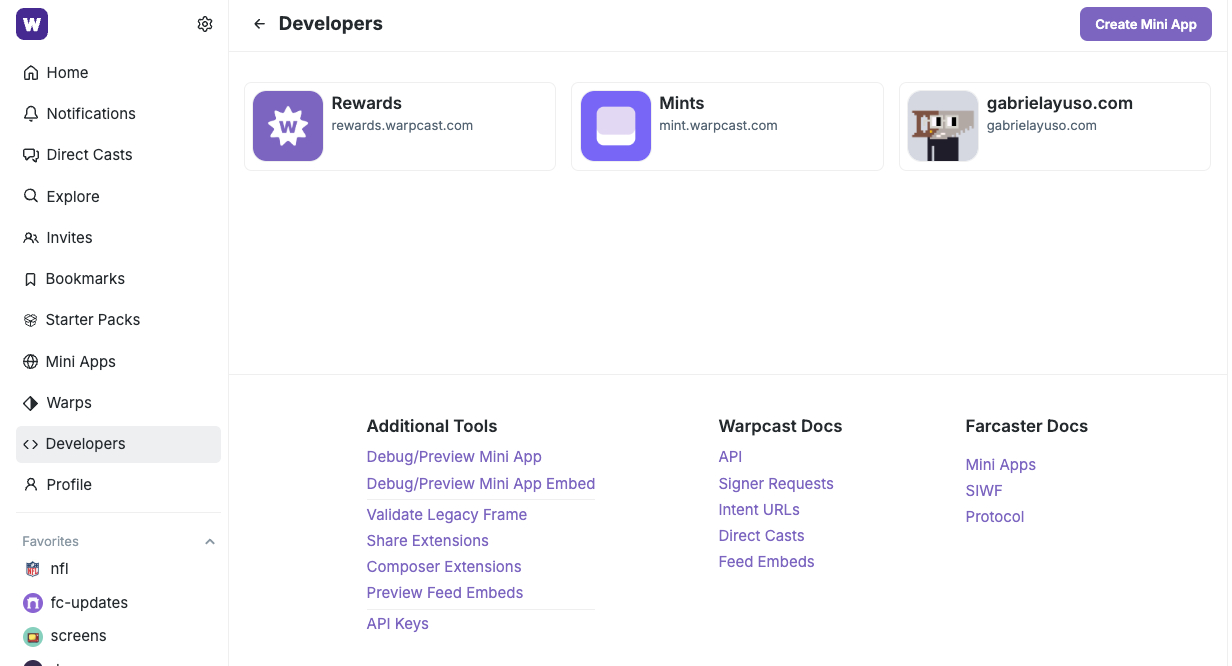Screen dimensions: 1232x666
Task: Click the screens channel avatar
Action: click(x=33, y=636)
